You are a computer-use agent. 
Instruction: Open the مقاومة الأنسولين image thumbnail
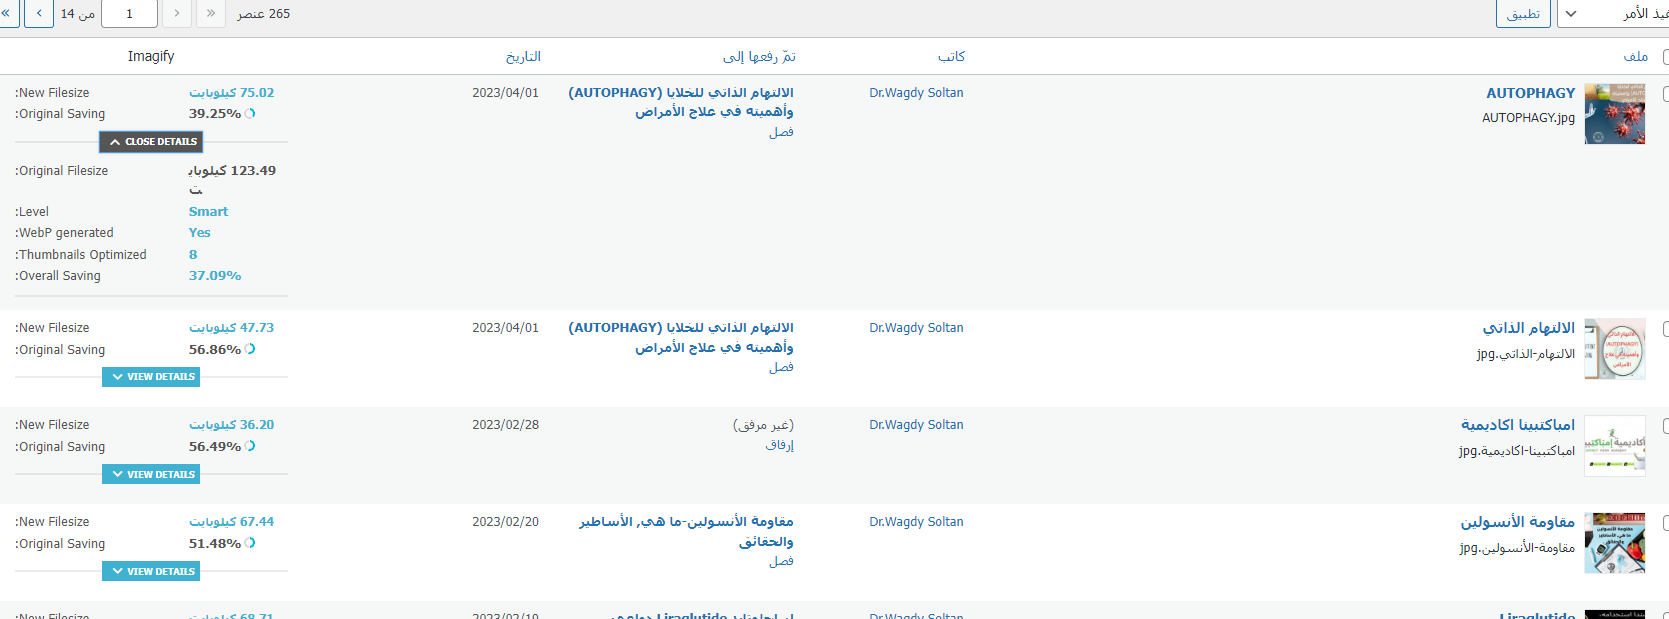click(x=1614, y=543)
